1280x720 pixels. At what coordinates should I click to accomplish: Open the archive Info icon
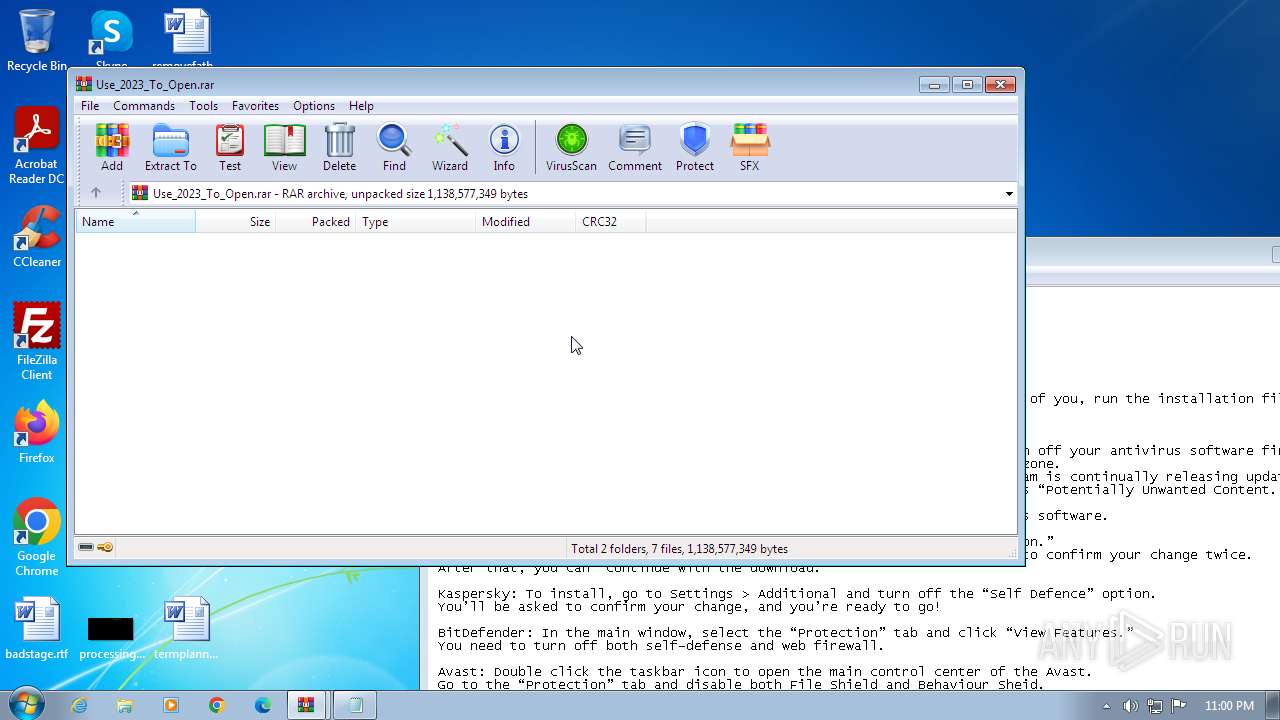504,147
